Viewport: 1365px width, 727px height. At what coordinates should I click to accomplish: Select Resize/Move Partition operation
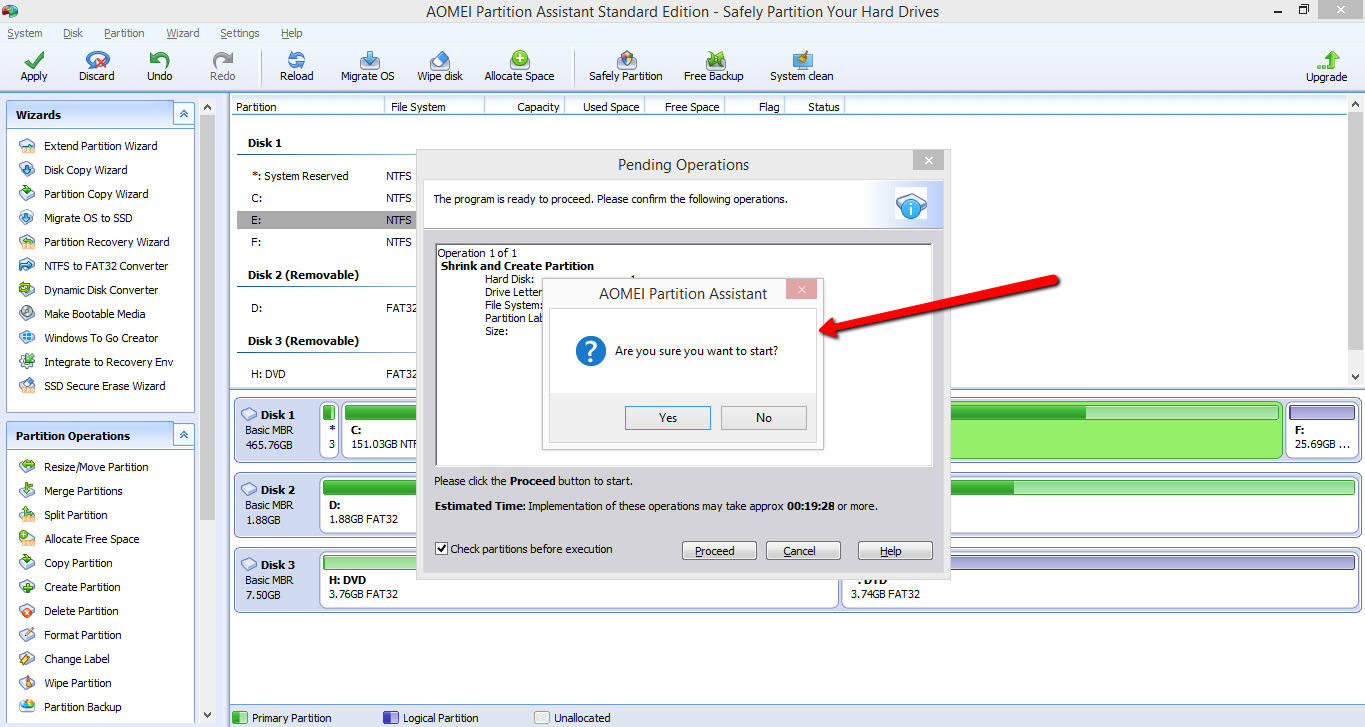pyautogui.click(x=96, y=467)
